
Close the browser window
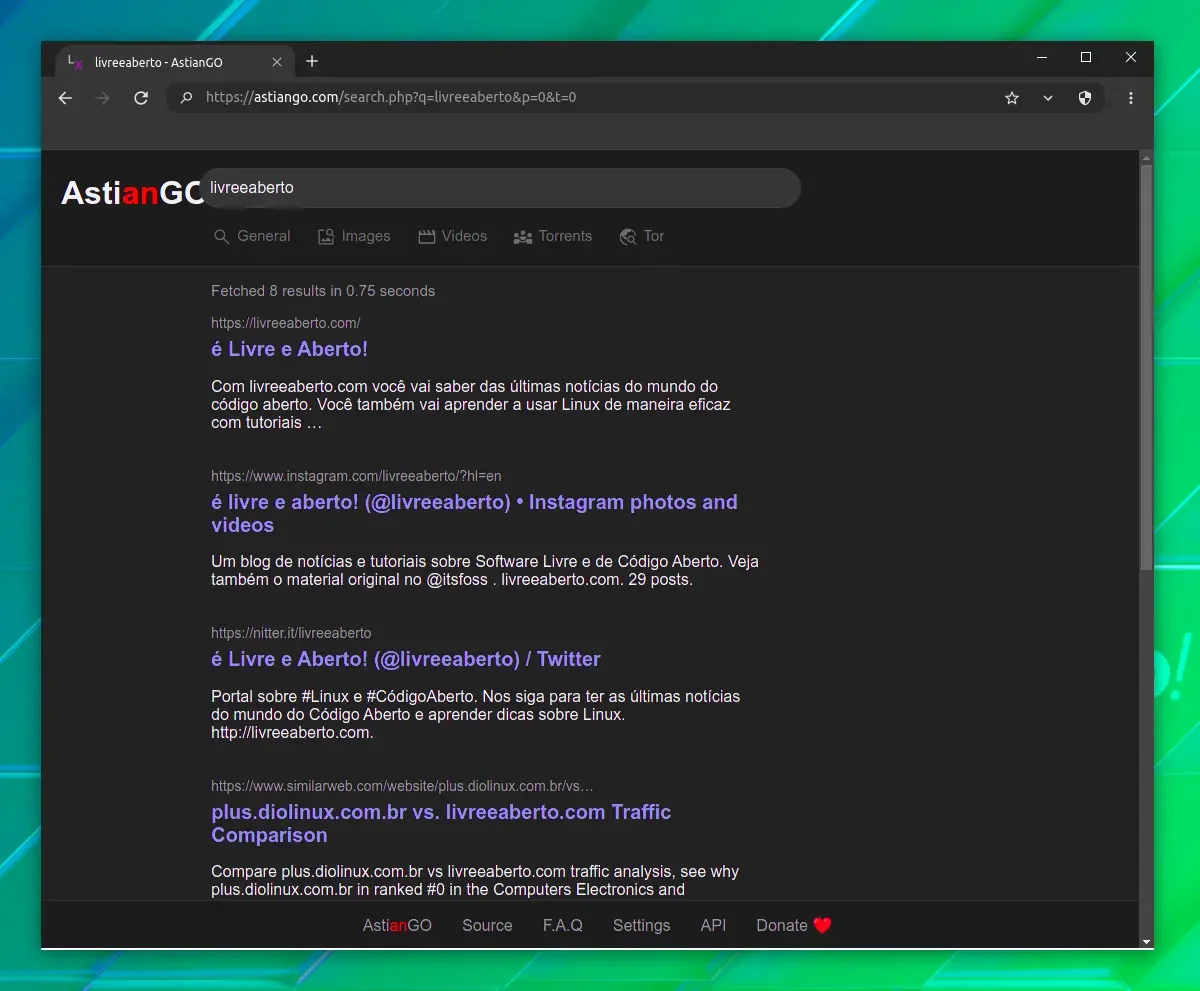click(x=1131, y=58)
